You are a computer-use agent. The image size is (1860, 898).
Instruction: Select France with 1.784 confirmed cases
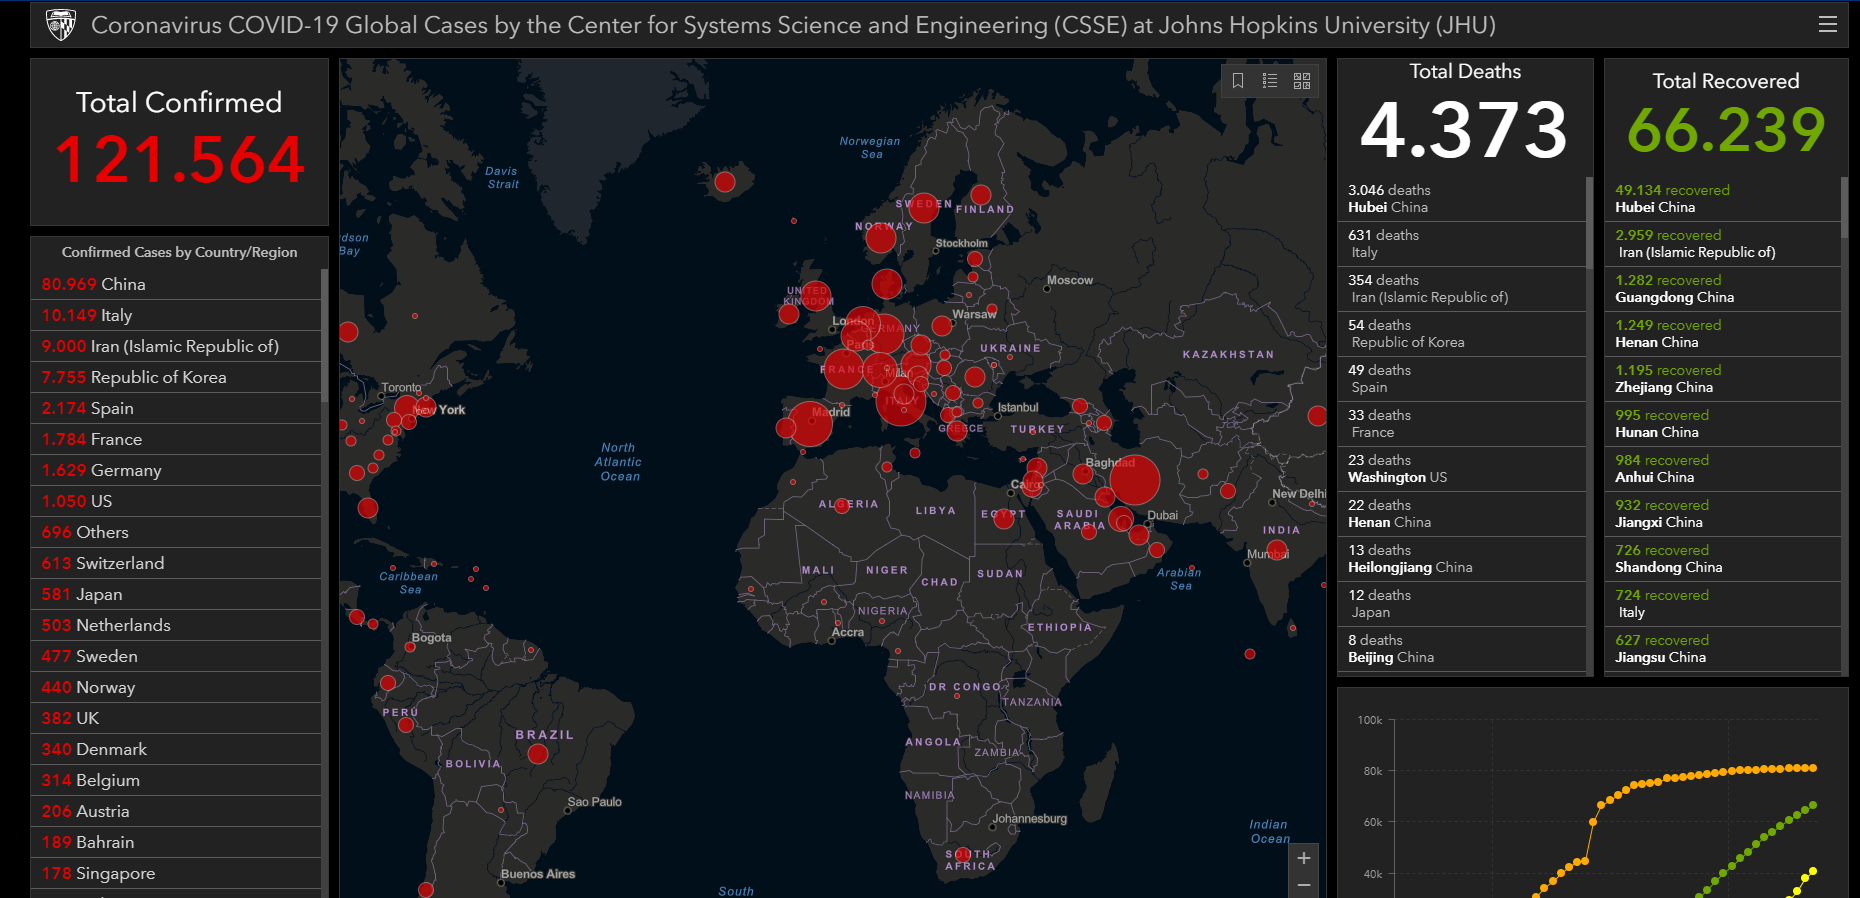[x=176, y=439]
